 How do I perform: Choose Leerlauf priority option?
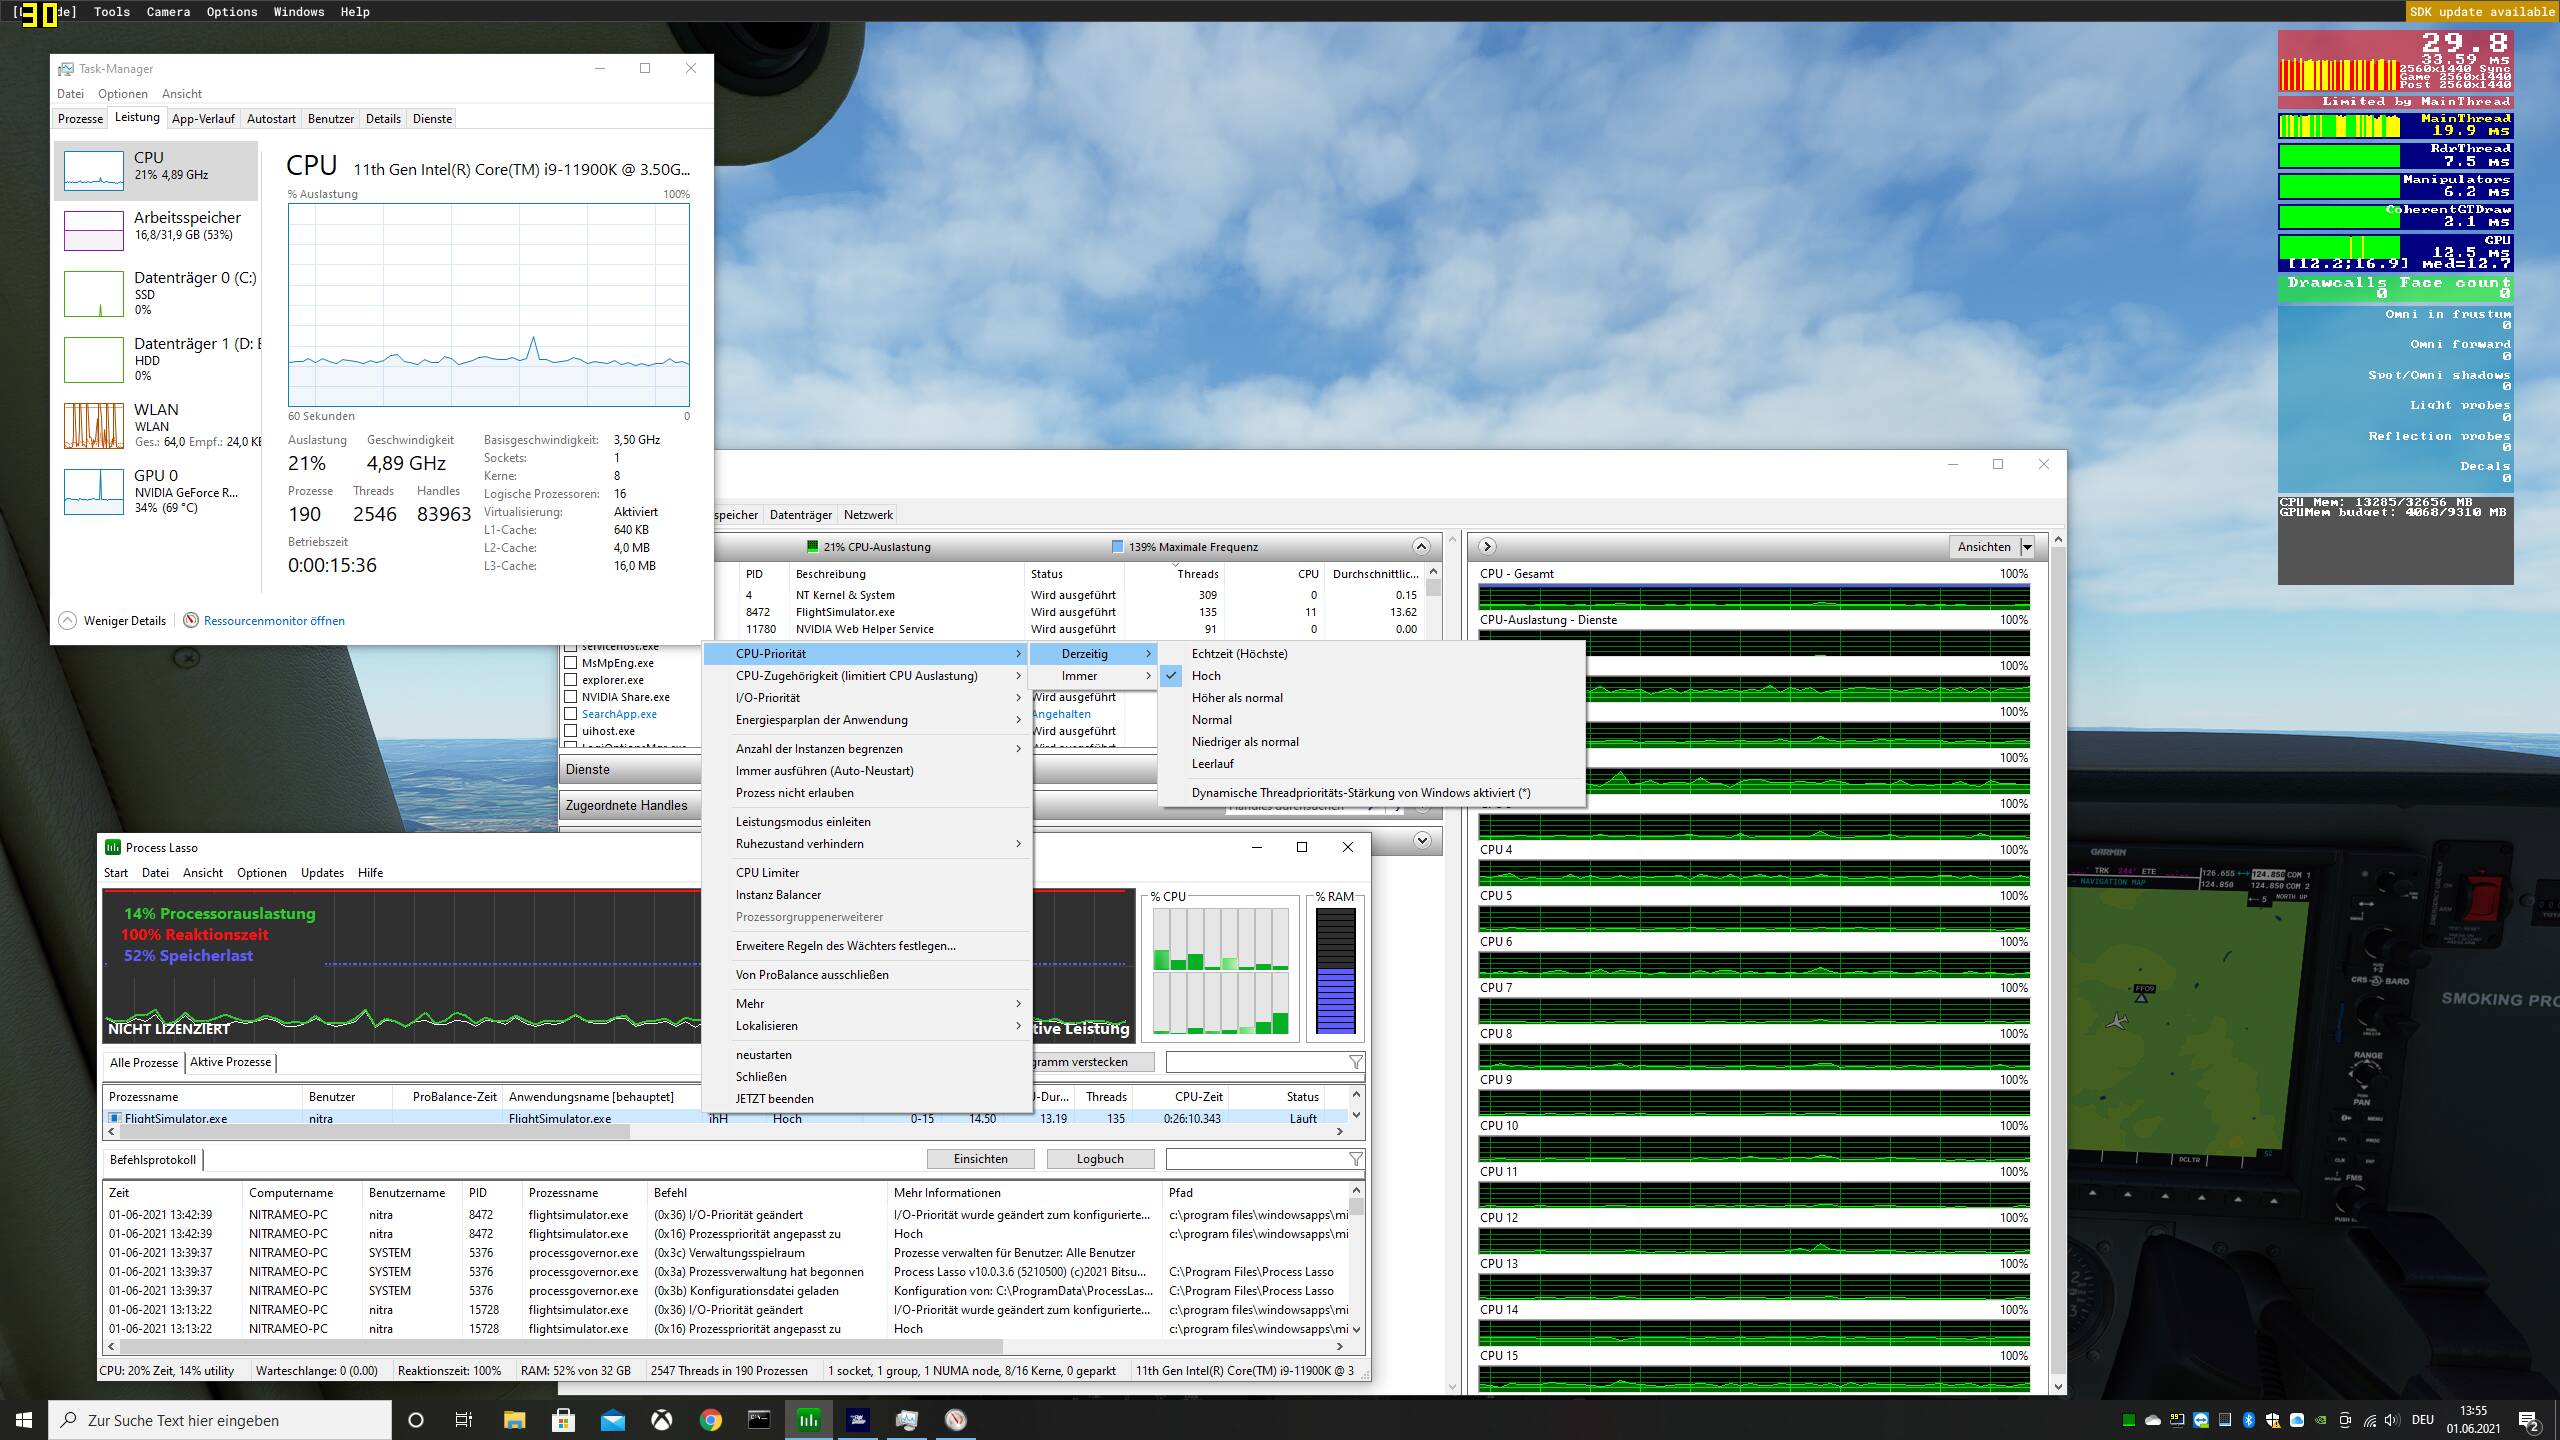tap(1371, 763)
